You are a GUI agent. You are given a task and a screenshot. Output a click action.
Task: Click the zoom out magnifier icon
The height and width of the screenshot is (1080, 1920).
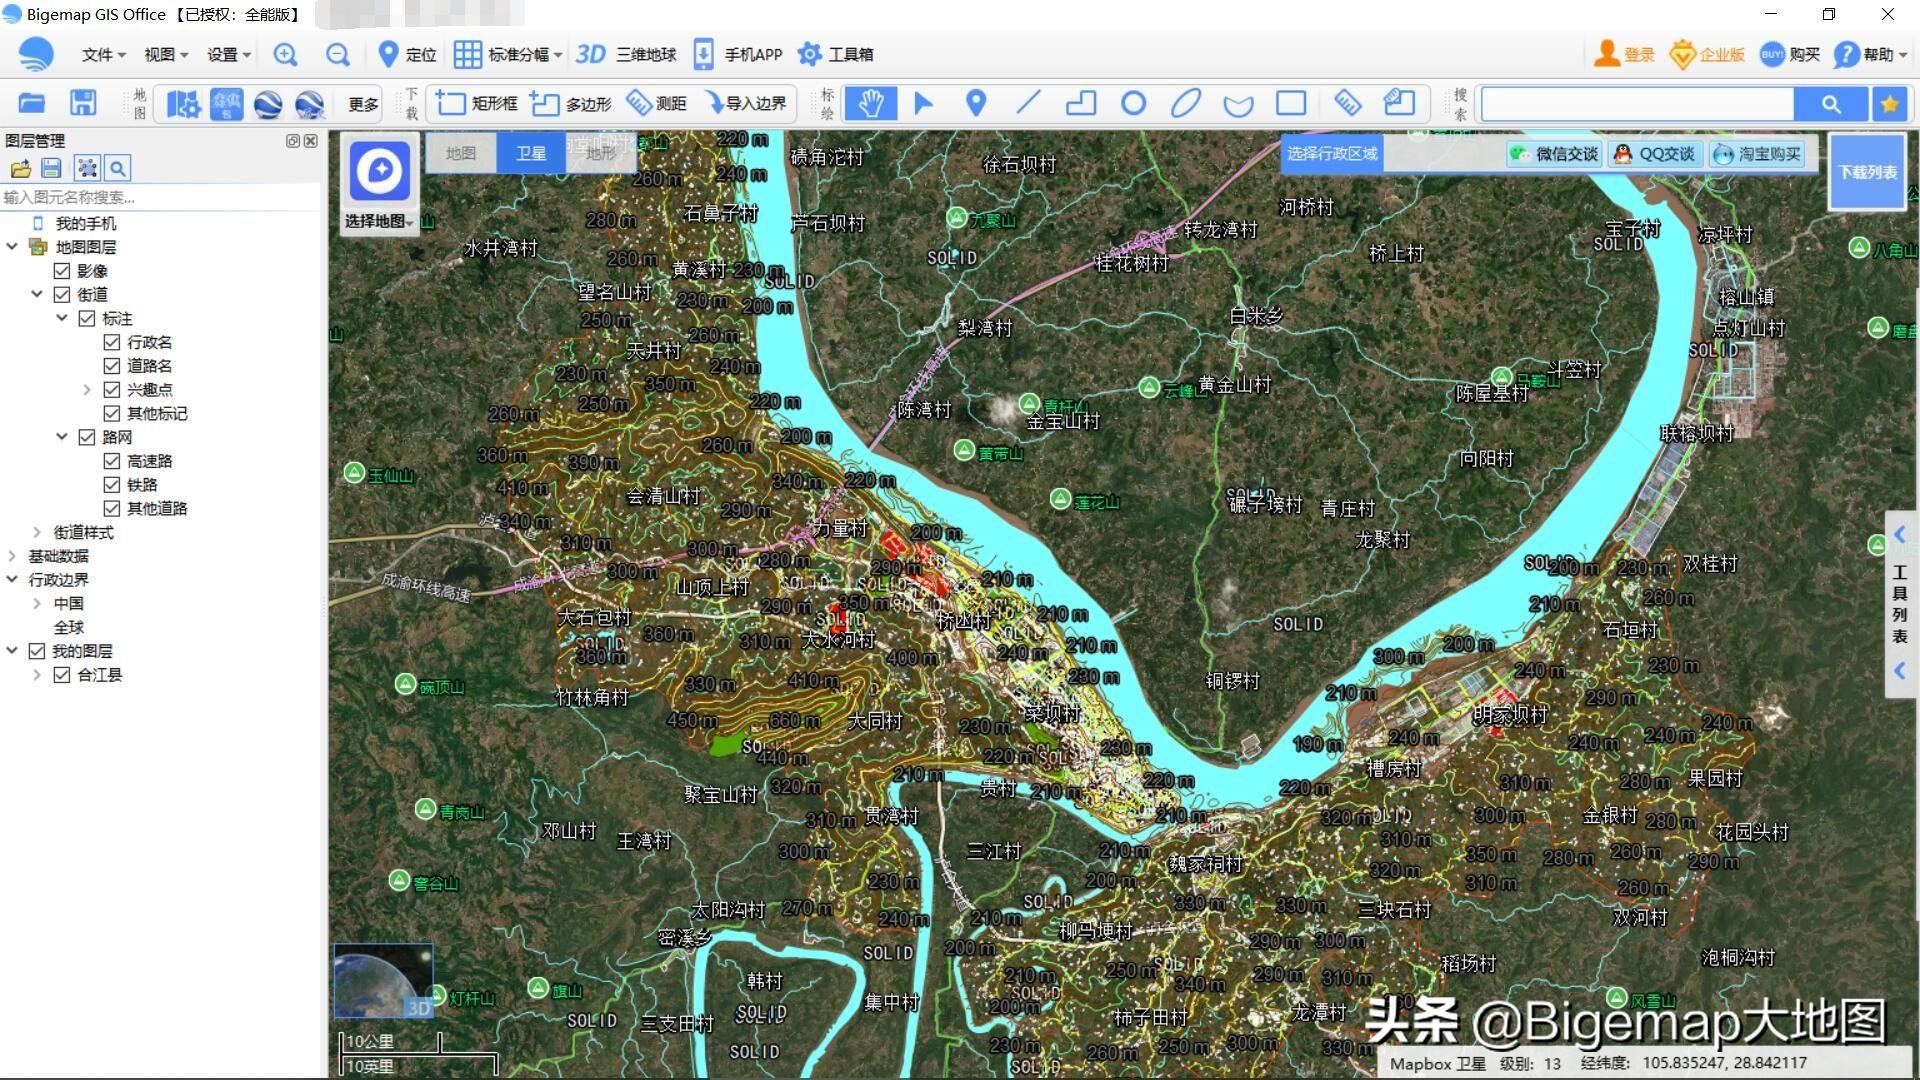338,55
